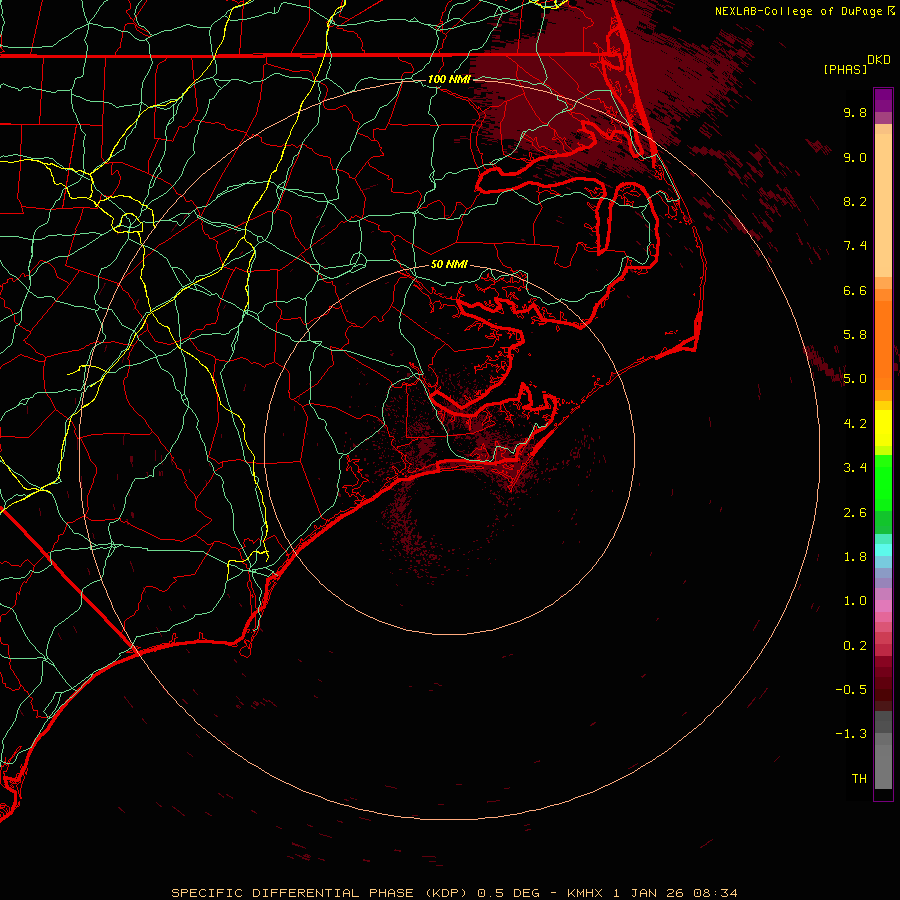Viewport: 900px width, 900px height.
Task: Click the yellow segment of the color bar
Action: (883, 428)
